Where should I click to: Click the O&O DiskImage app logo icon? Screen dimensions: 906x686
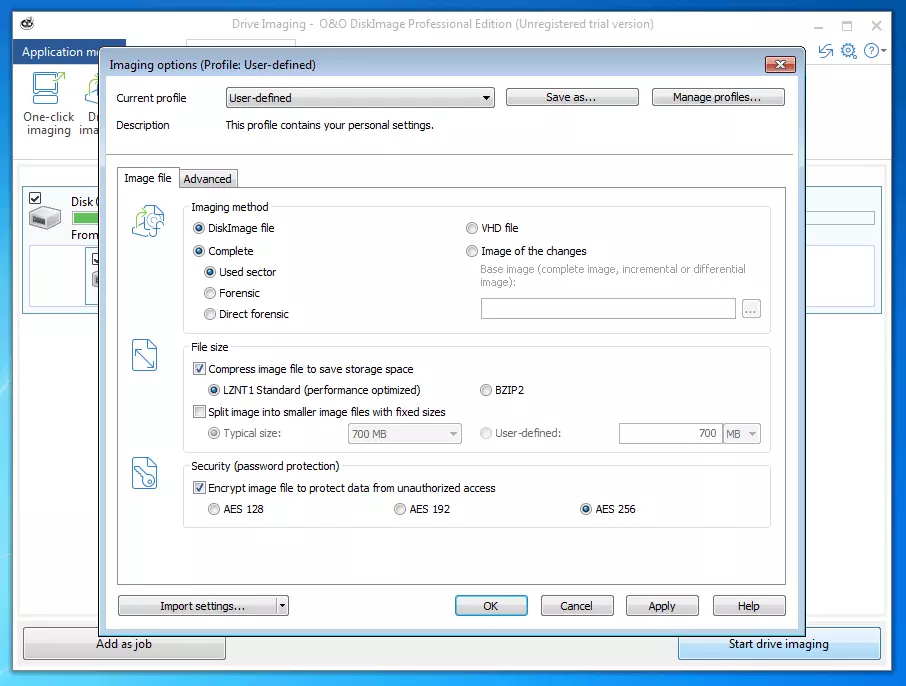(x=27, y=24)
